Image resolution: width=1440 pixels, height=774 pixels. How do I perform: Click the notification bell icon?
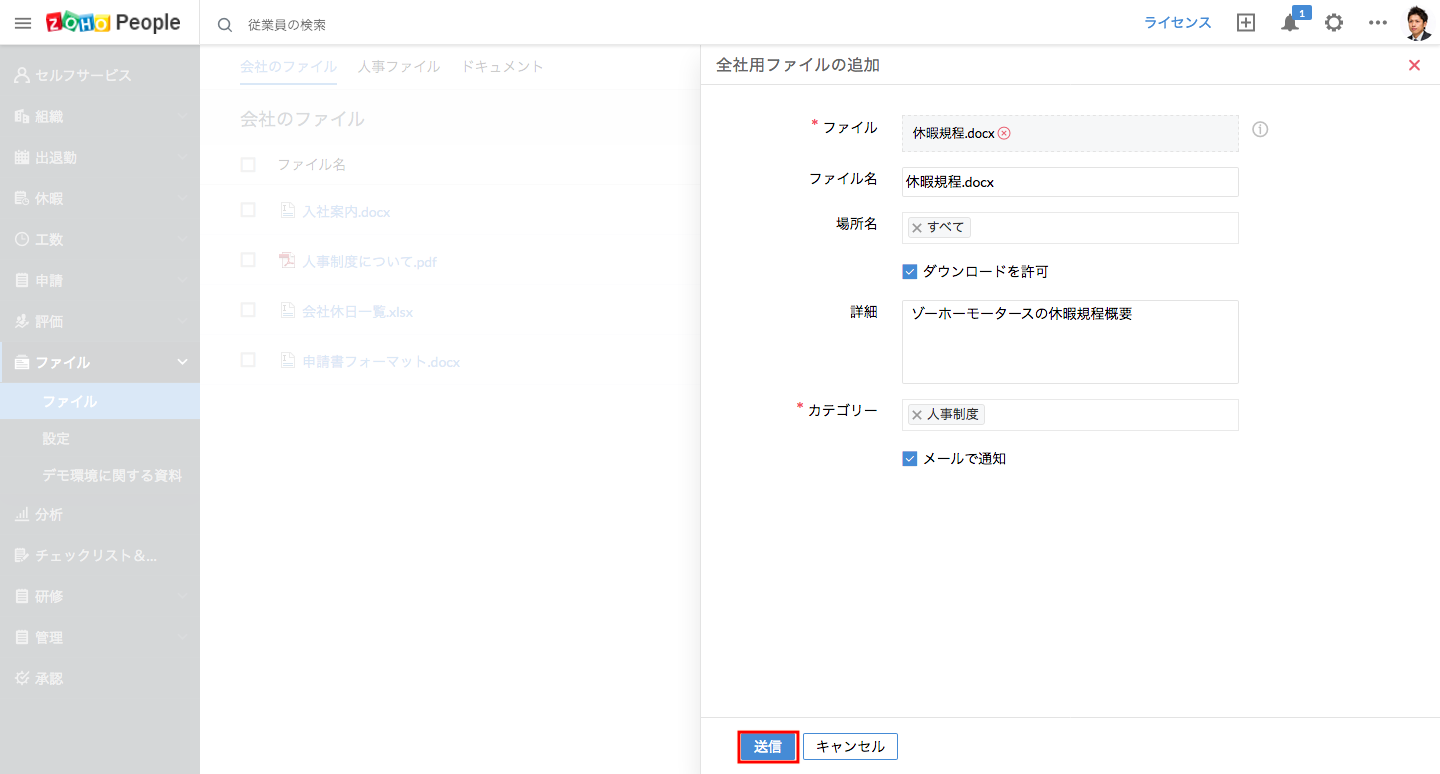tap(1290, 23)
